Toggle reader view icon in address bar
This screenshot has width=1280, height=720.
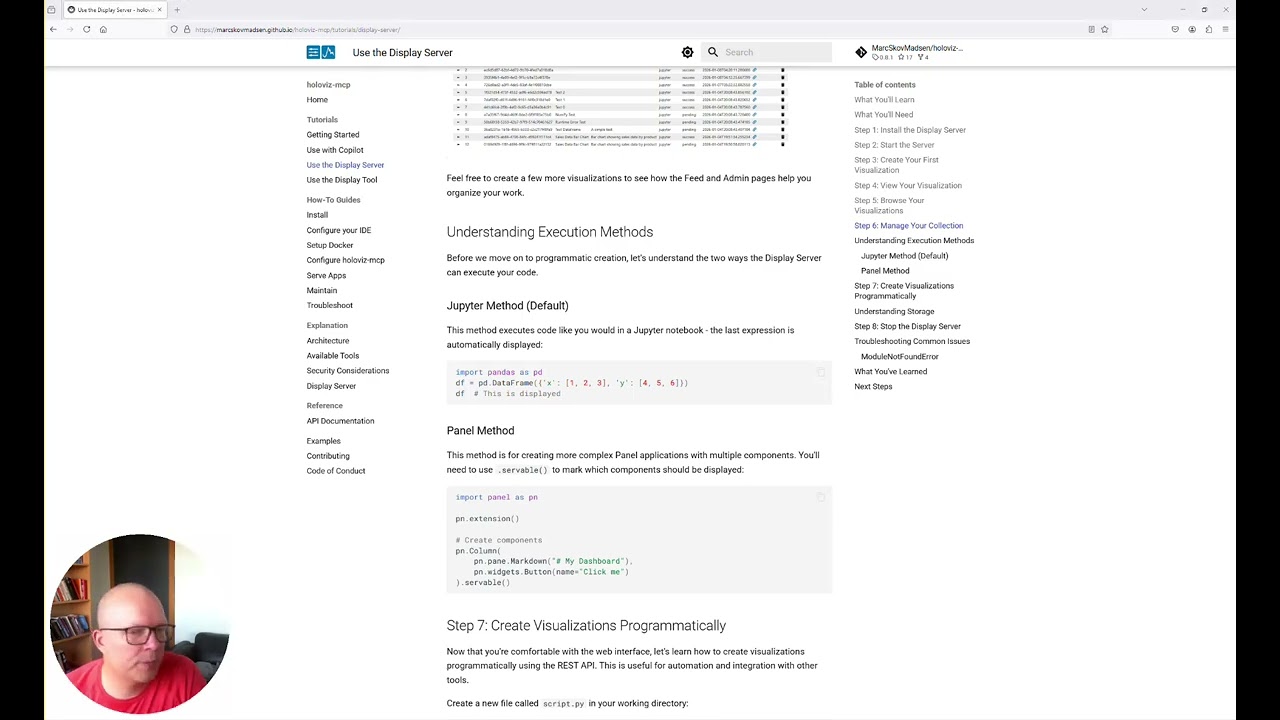point(1091,29)
